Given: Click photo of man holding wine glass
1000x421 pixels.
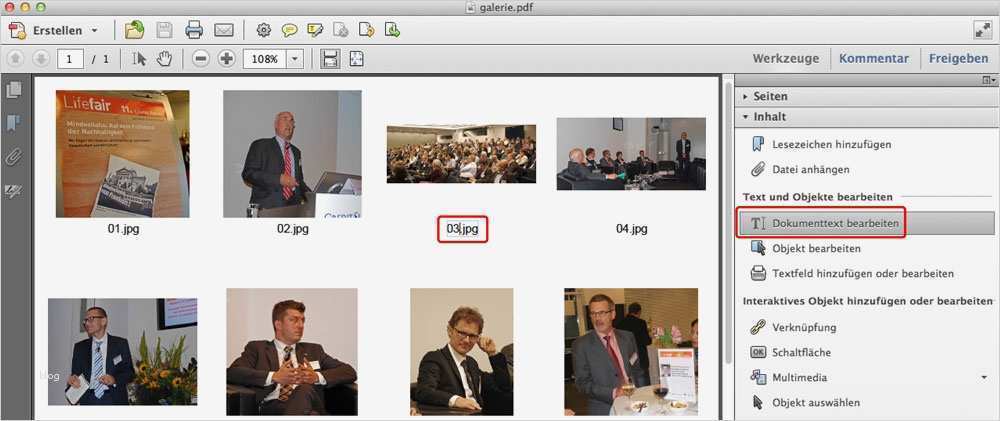Looking at the screenshot, I should click(631, 351).
